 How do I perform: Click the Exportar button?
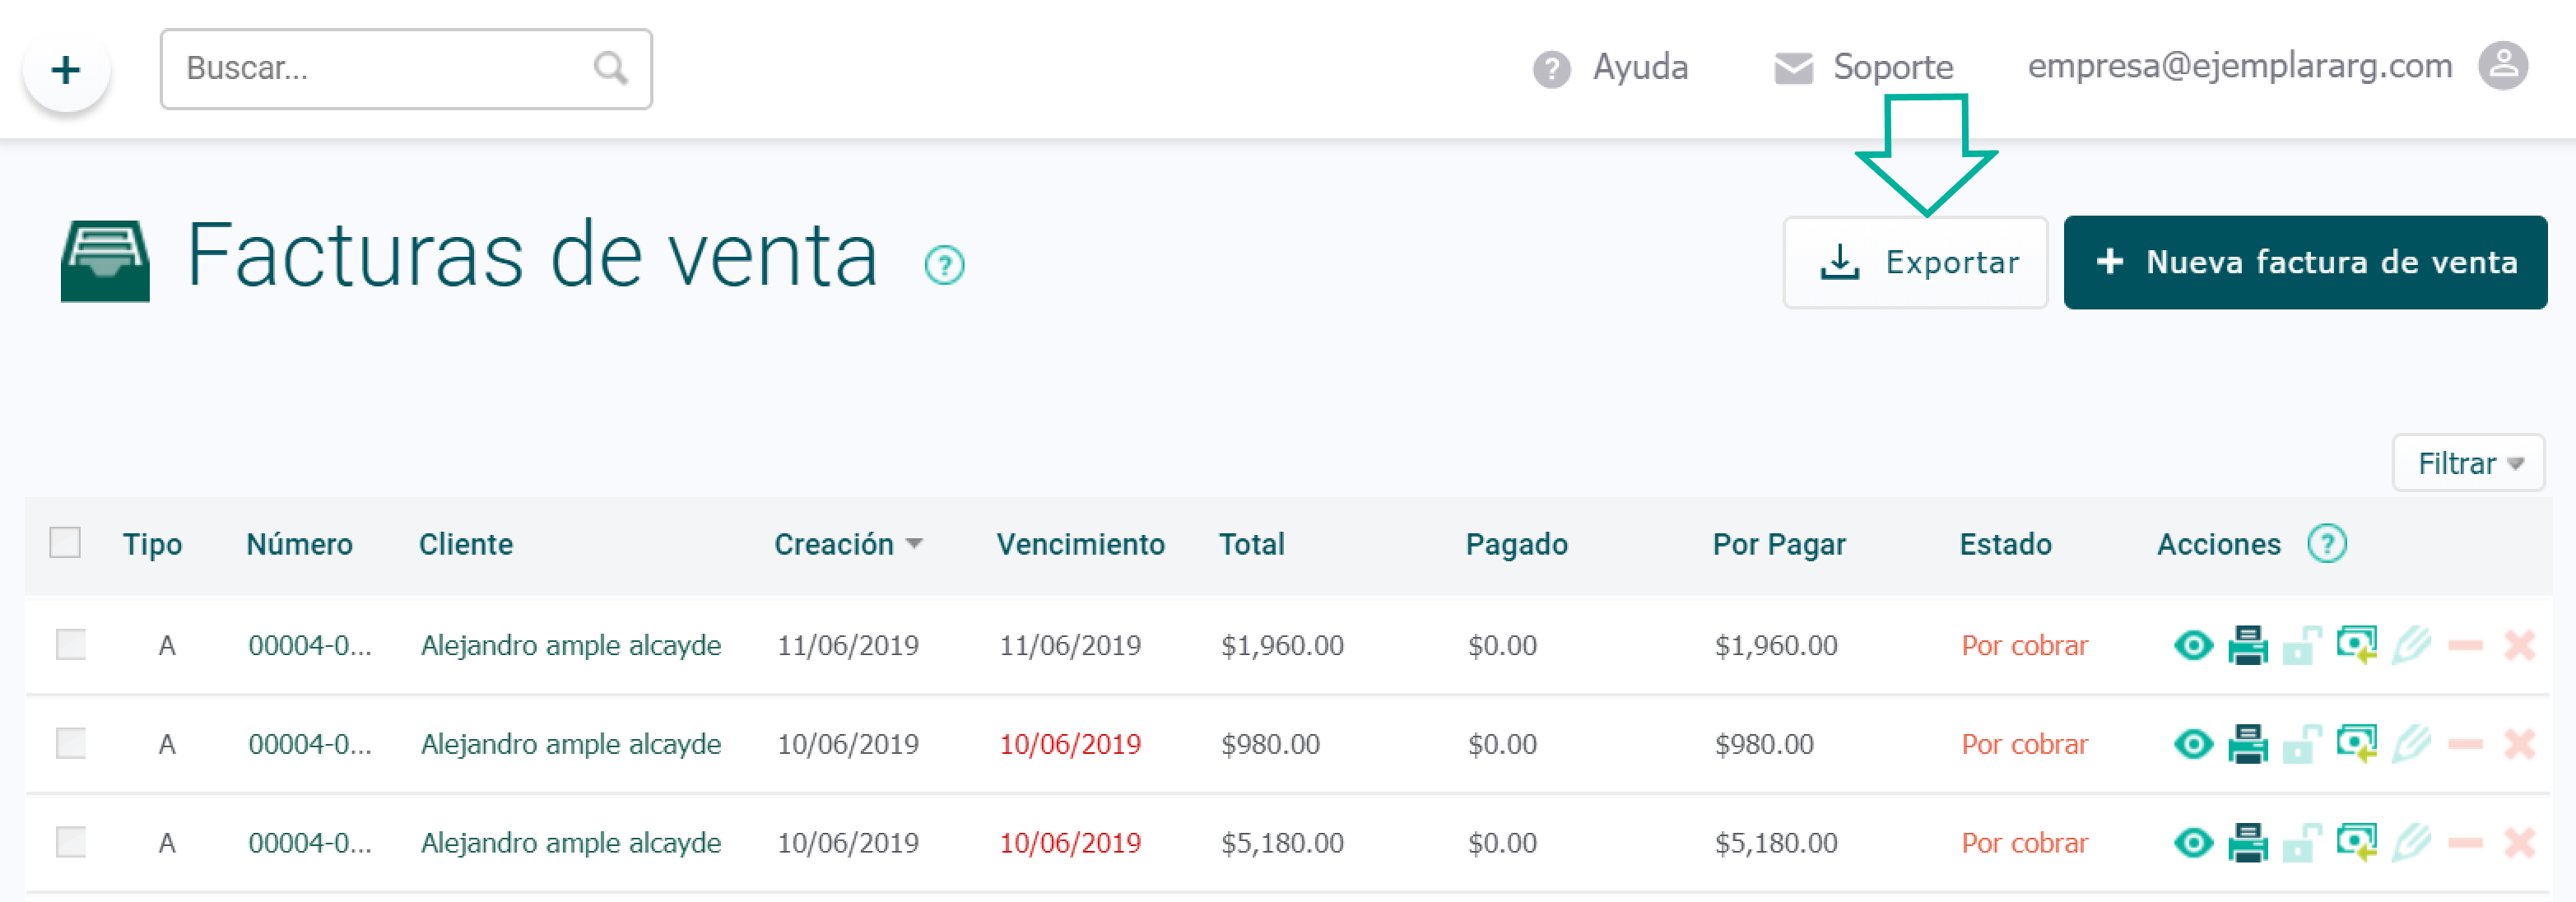pos(1914,262)
